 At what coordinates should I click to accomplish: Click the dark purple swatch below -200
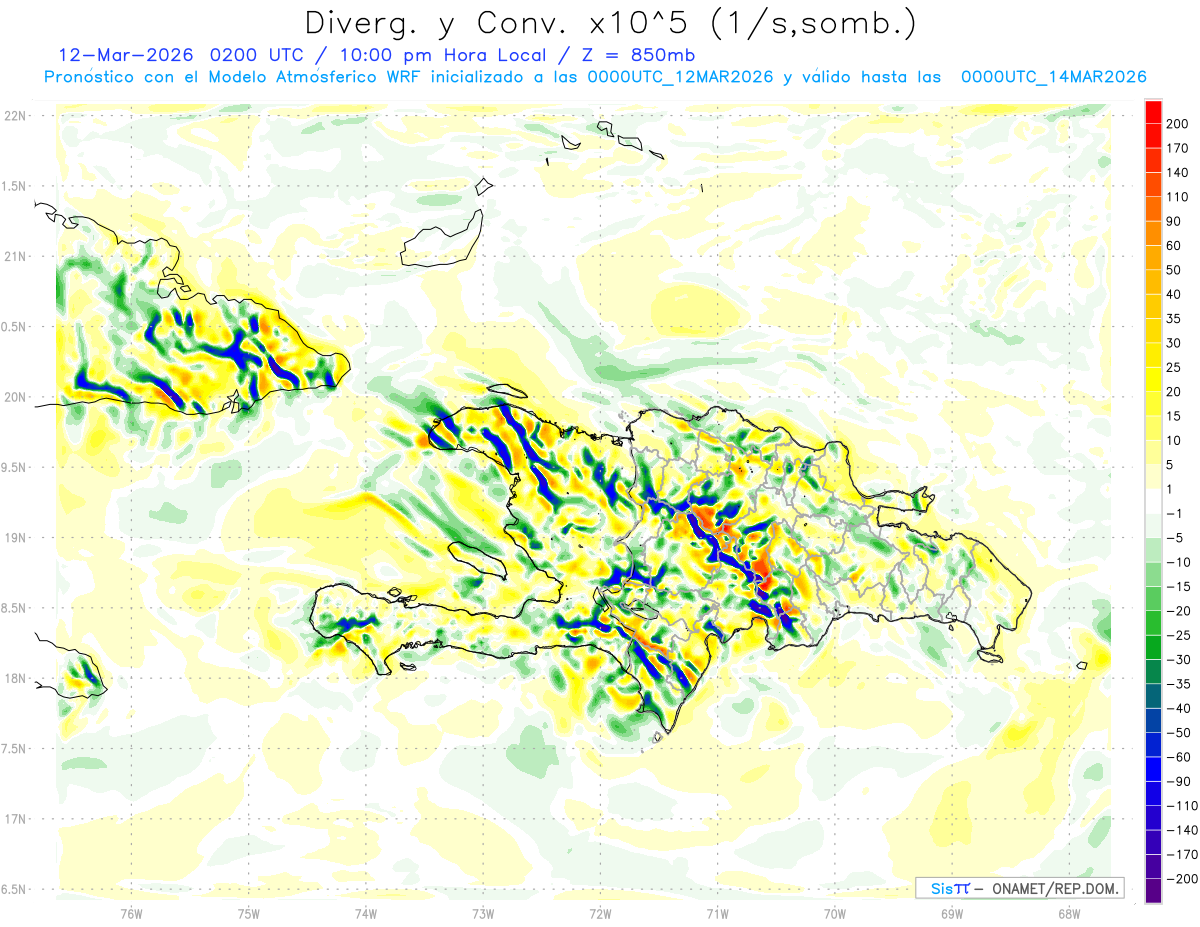point(1153,891)
